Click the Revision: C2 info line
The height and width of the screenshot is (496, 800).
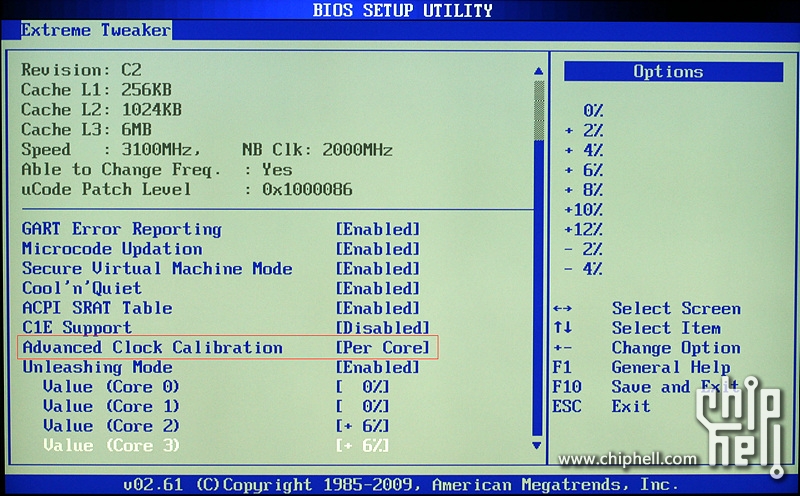pos(82,70)
